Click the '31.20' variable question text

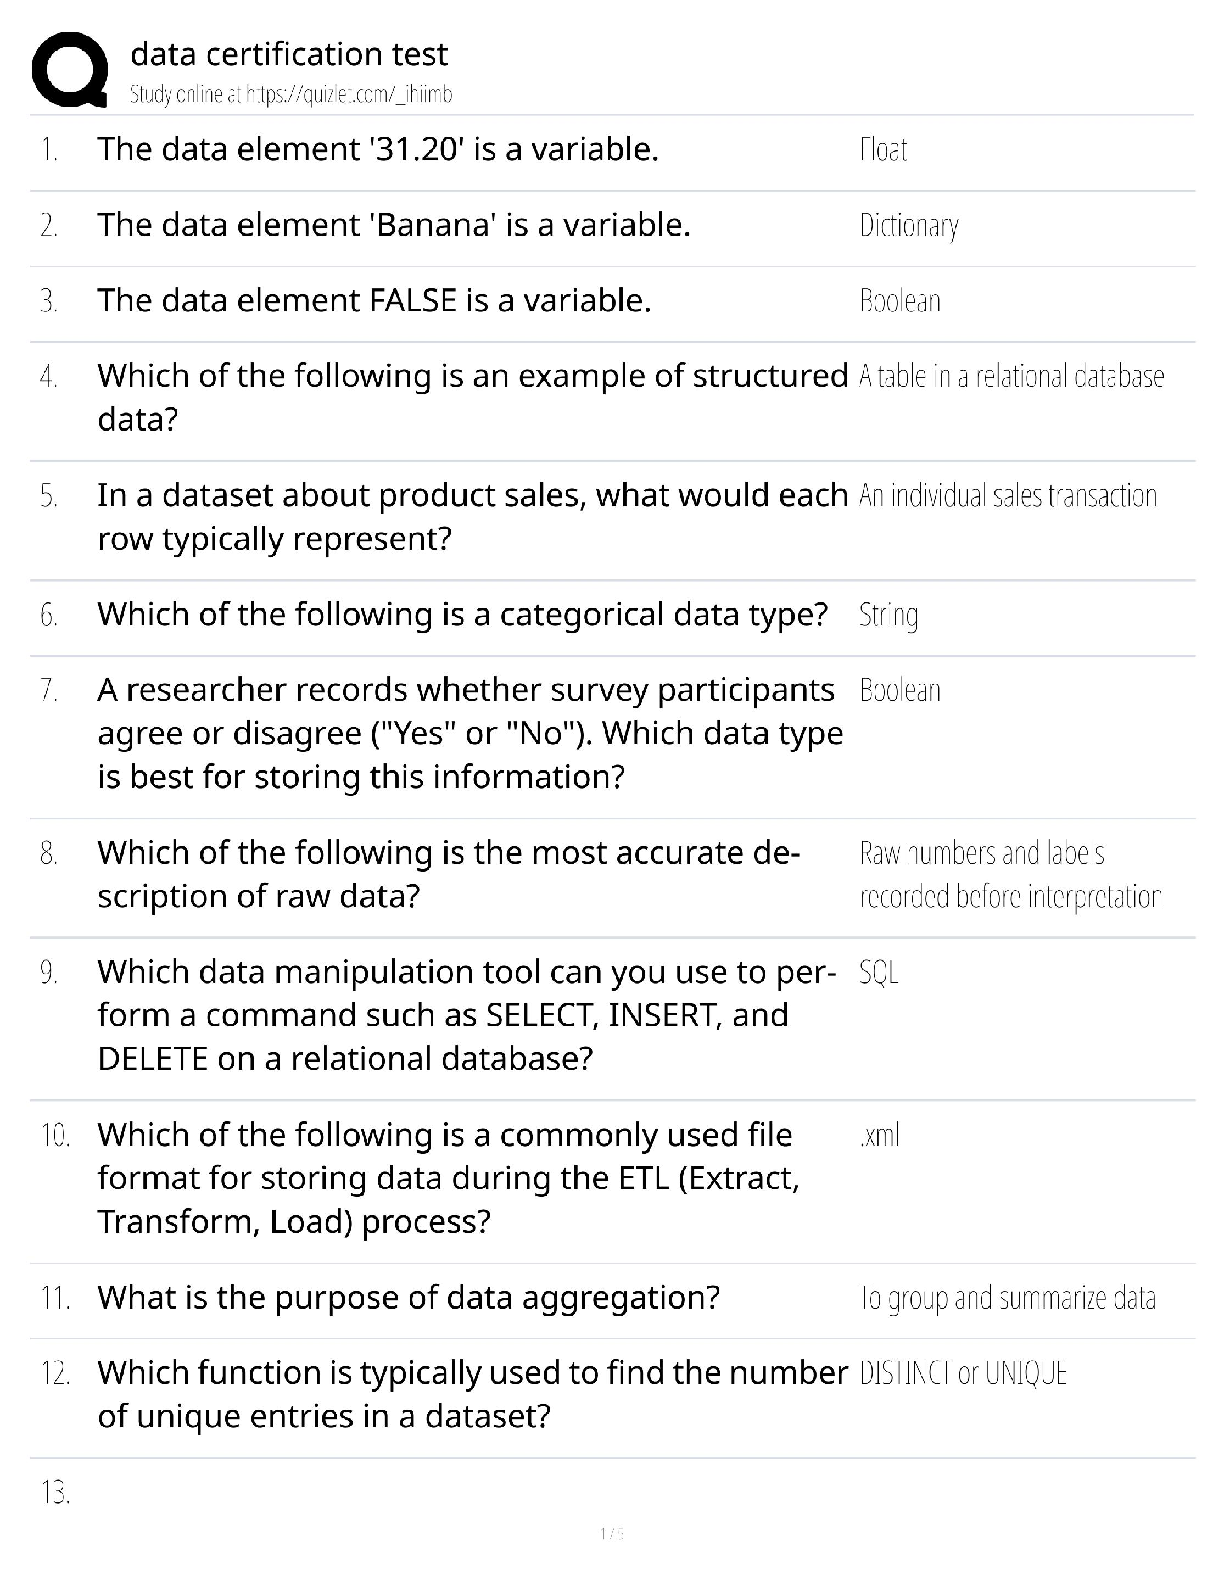[378, 149]
